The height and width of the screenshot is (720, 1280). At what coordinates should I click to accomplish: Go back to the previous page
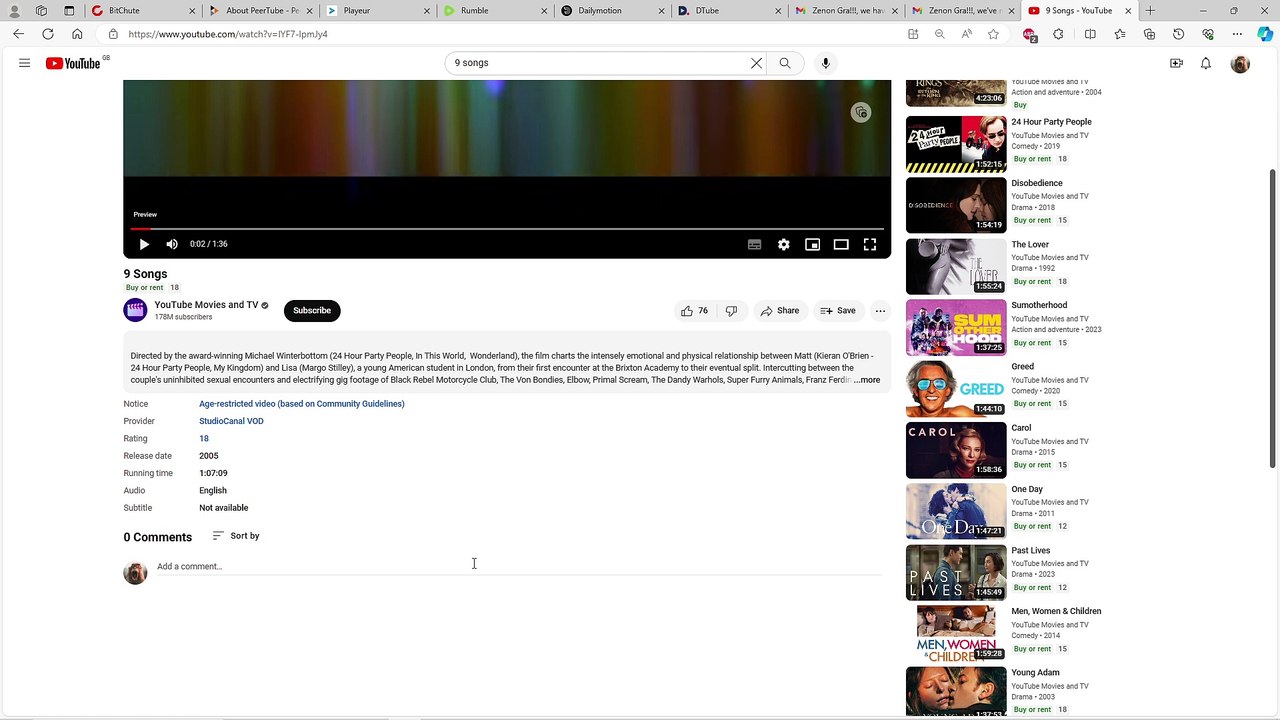click(x=18, y=34)
